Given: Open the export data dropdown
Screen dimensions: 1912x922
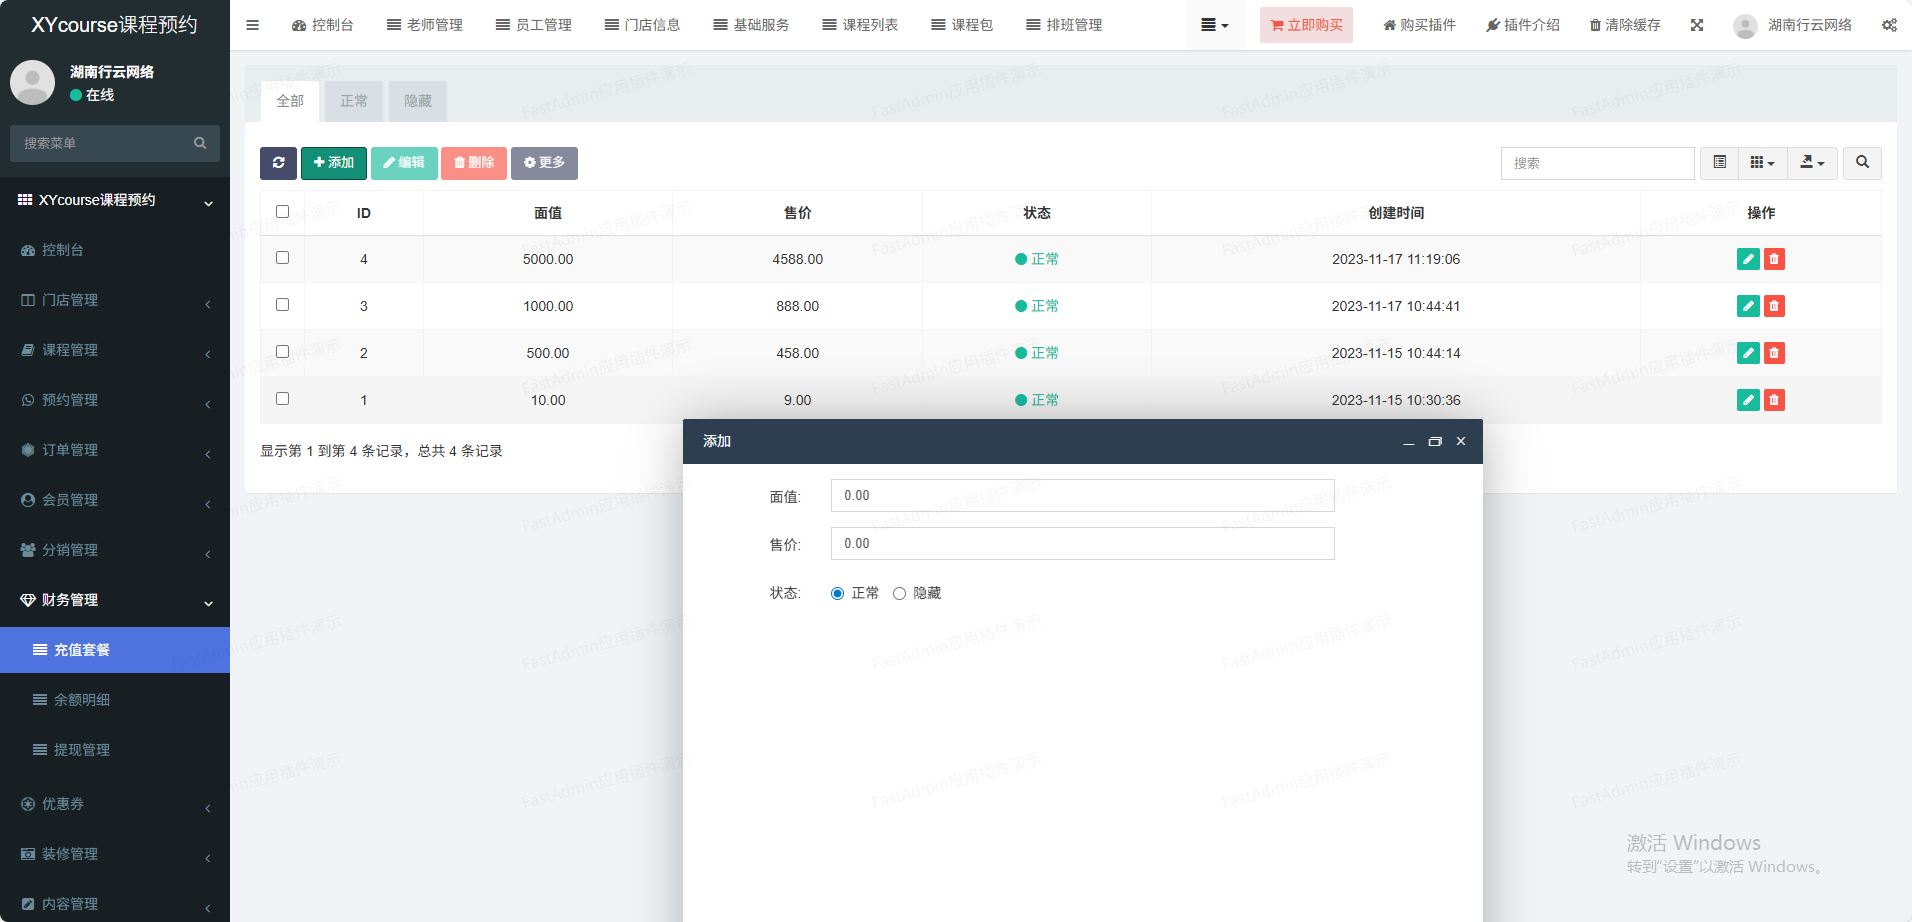Looking at the screenshot, I should coord(1812,163).
